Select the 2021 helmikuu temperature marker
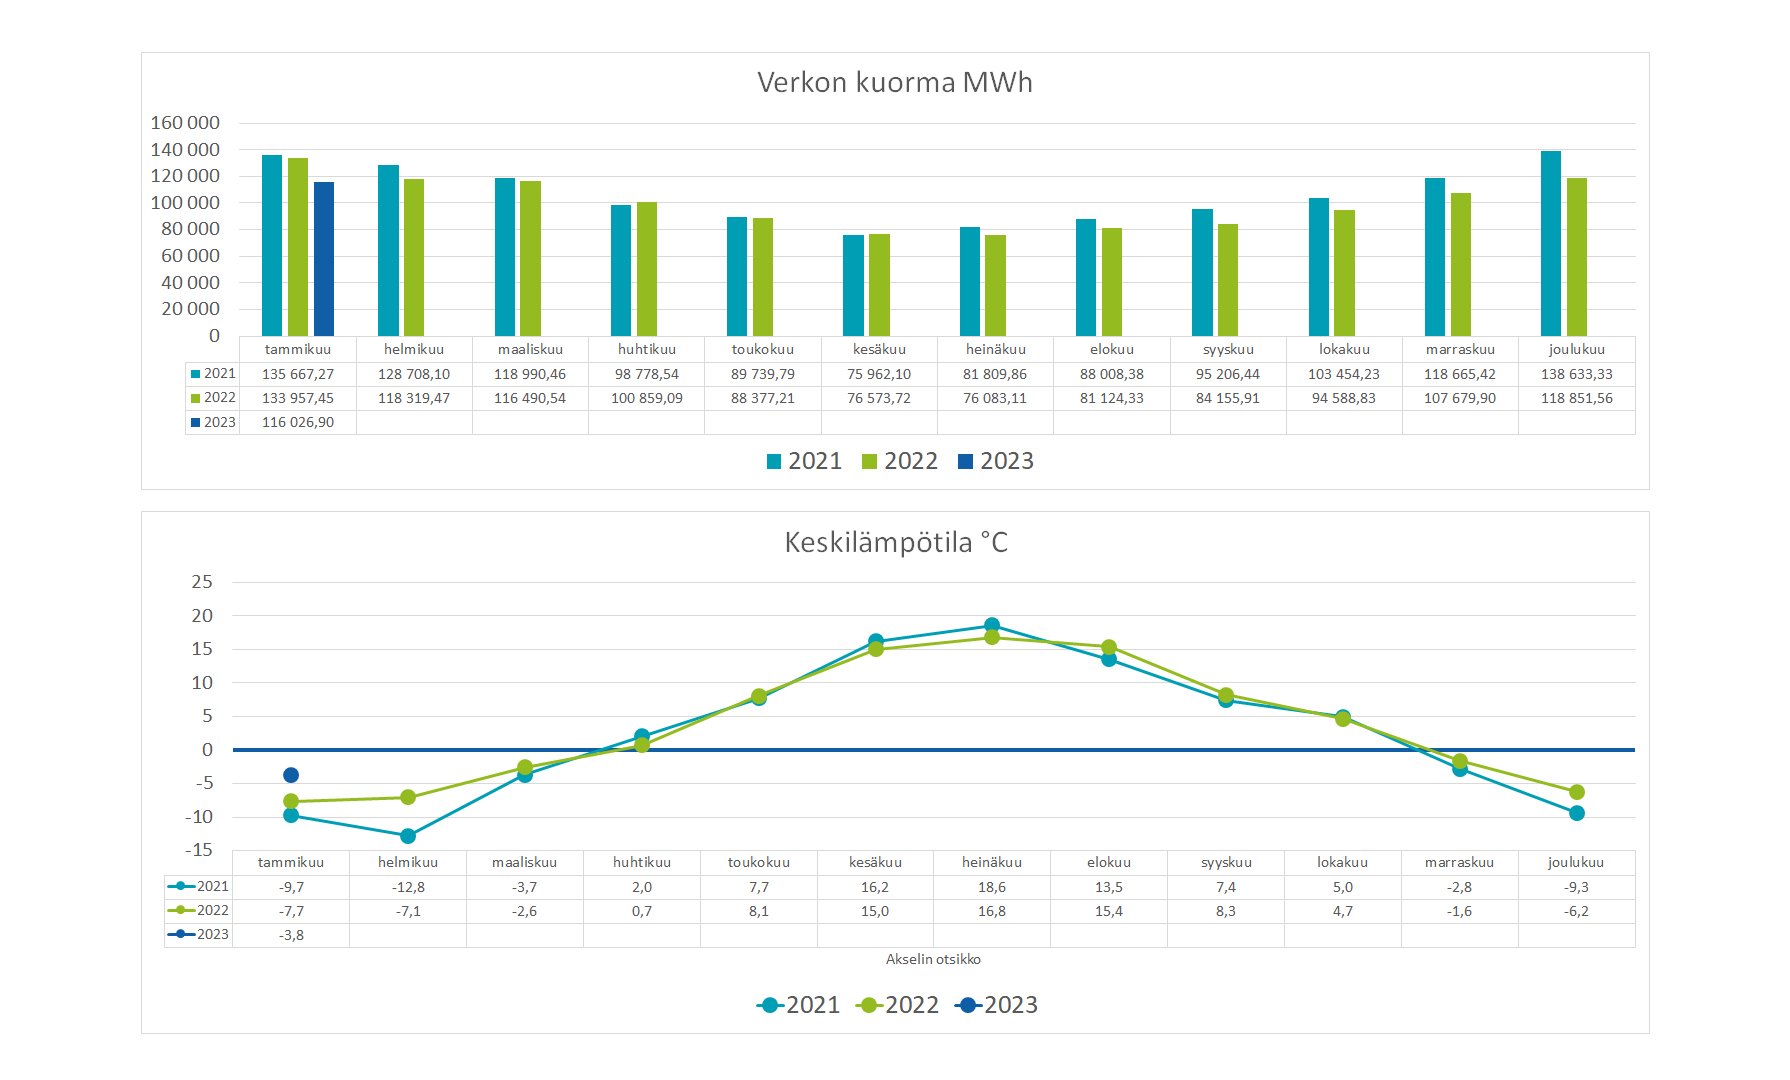The image size is (1790, 1080). point(408,836)
